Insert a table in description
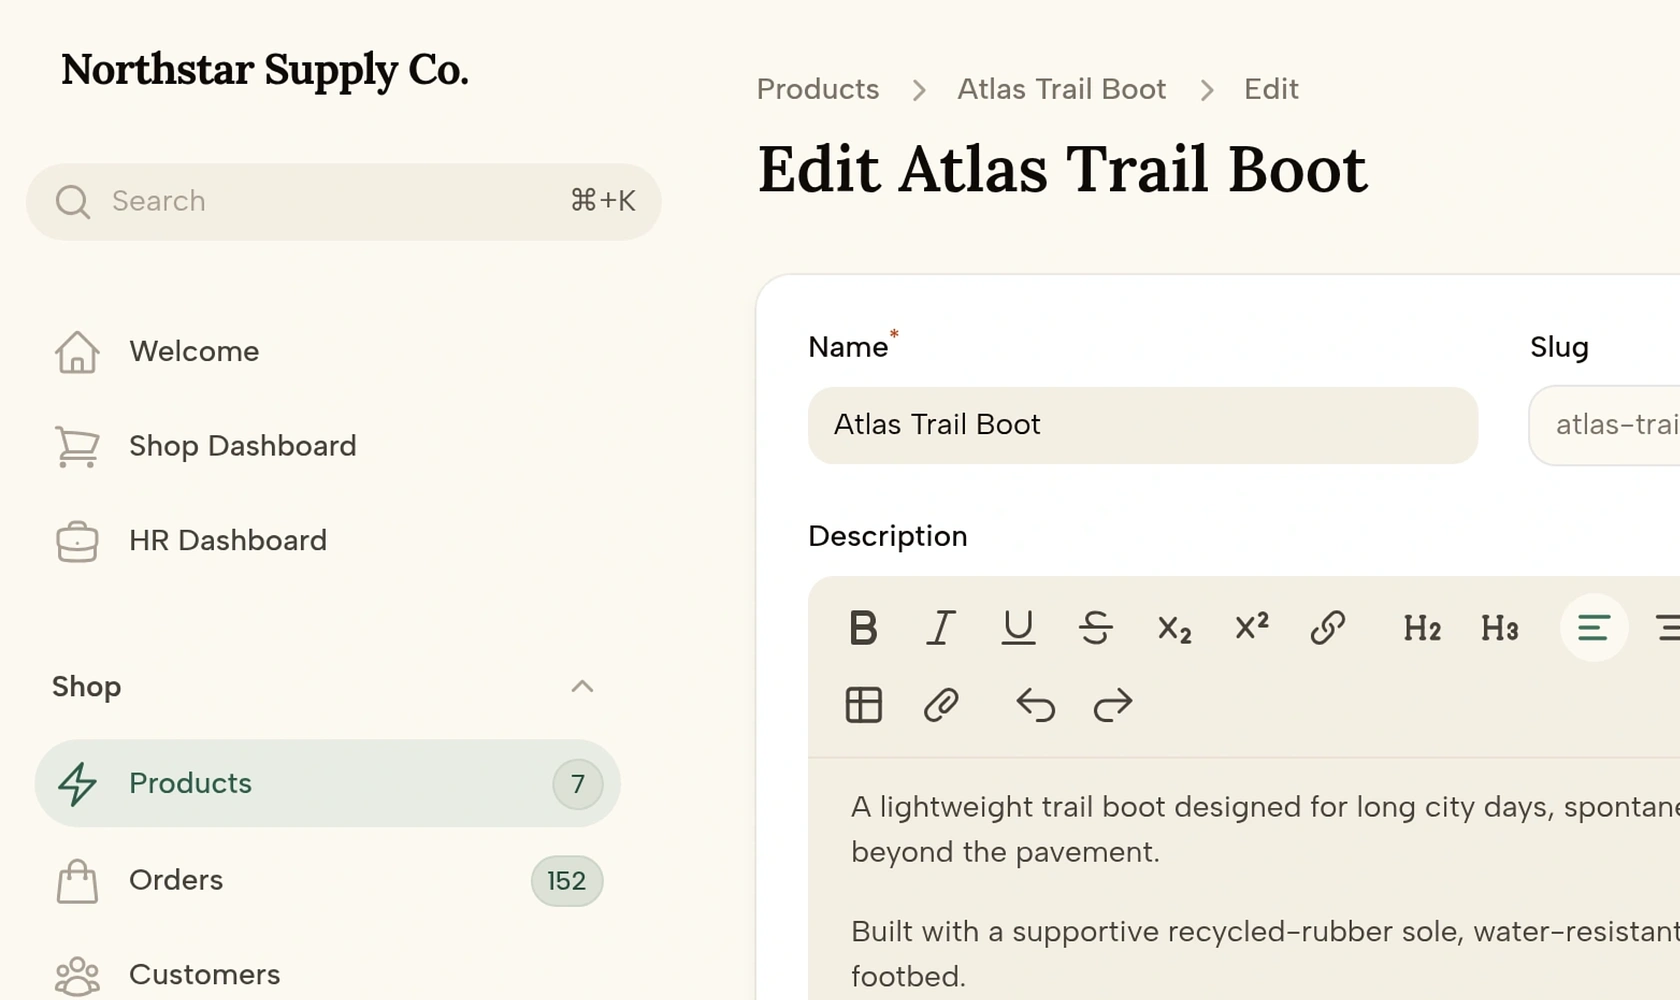1680x1000 pixels. [863, 705]
